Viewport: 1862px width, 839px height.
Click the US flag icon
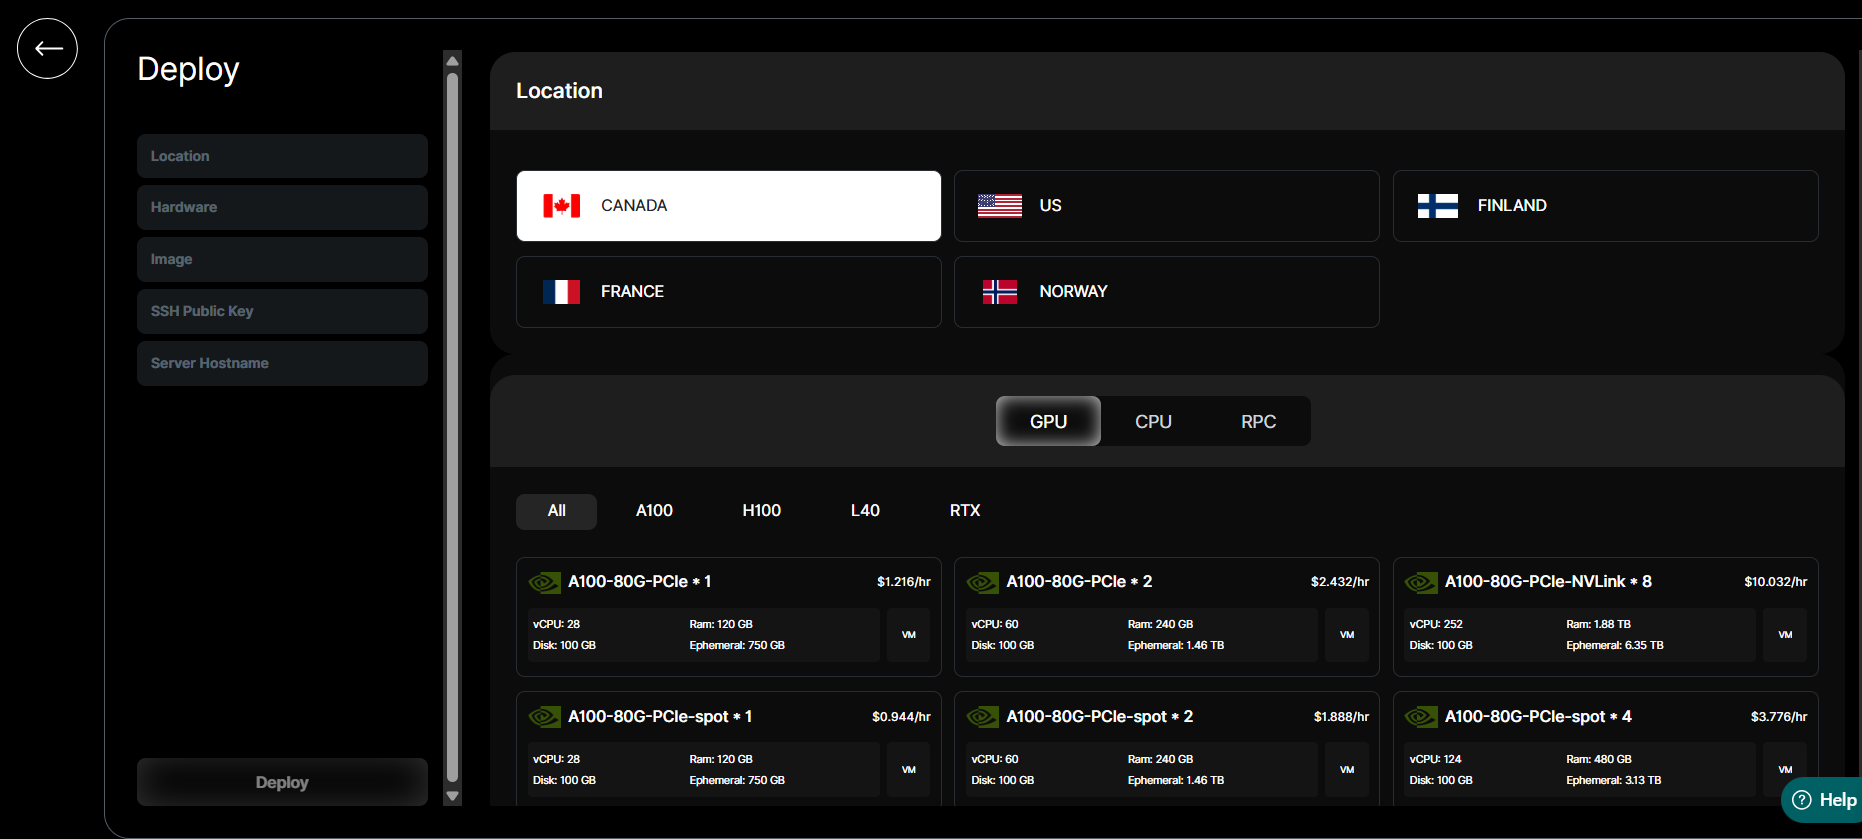click(x=1000, y=206)
